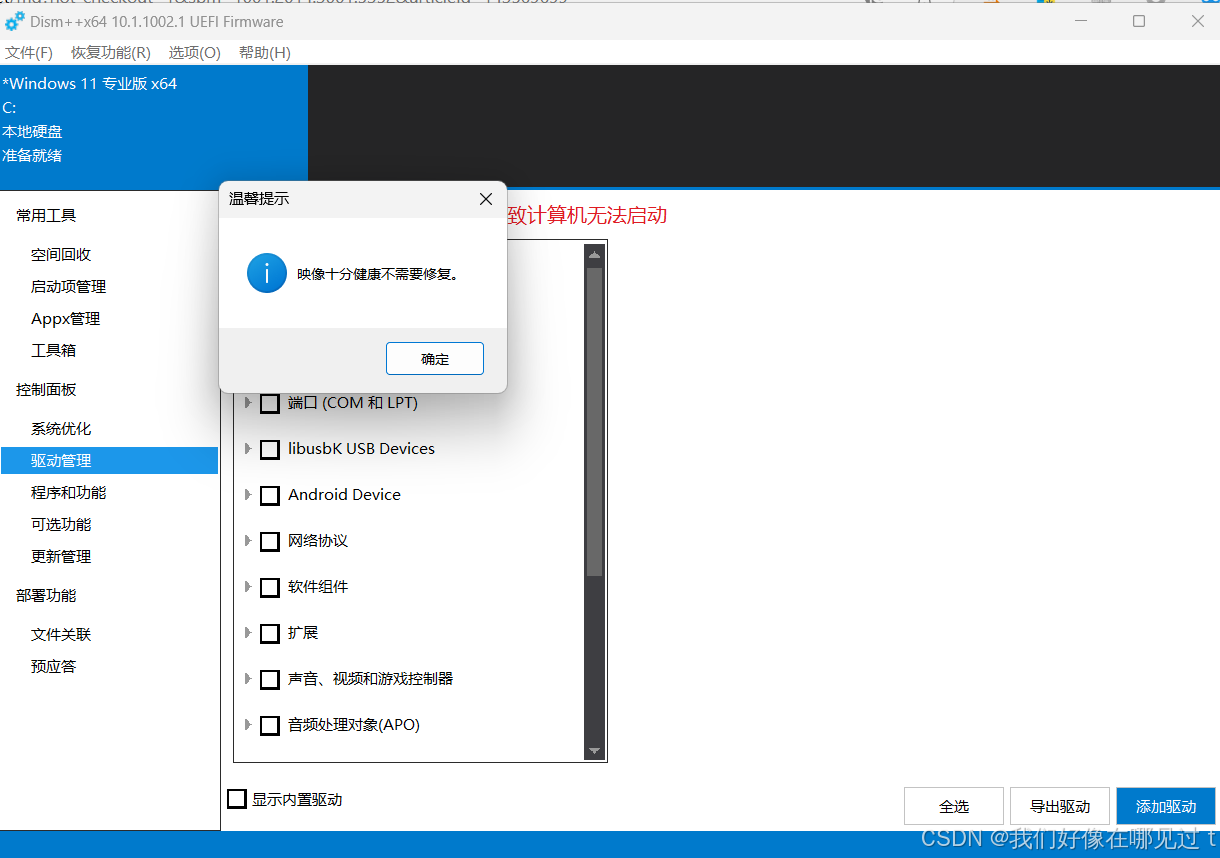
Task: Open 可选功能 in sidebar
Action: [61, 525]
